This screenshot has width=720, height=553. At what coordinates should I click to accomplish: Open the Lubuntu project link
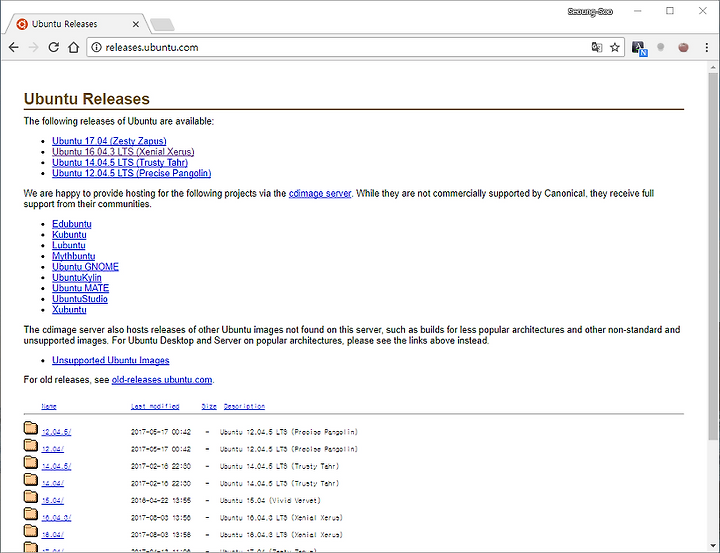(68, 245)
